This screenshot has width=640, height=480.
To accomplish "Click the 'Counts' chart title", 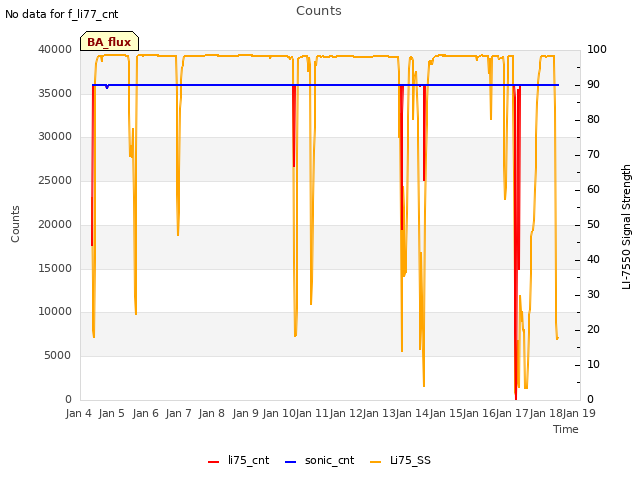I will pos(319,11).
